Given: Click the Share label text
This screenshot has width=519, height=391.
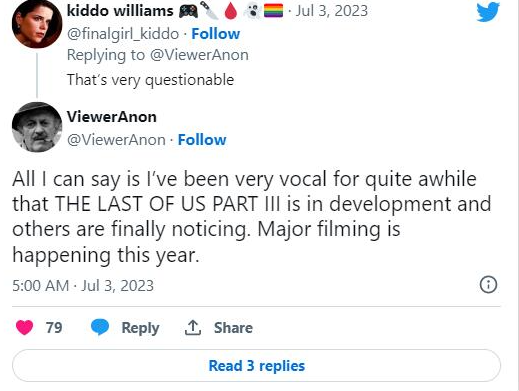Looking at the screenshot, I should pyautogui.click(x=233, y=328).
